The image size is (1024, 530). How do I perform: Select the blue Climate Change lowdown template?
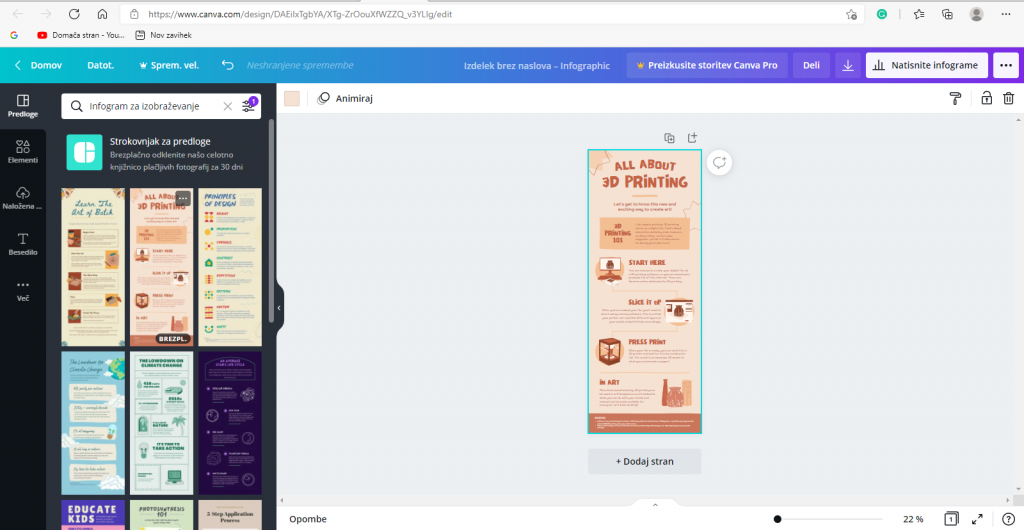point(93,423)
